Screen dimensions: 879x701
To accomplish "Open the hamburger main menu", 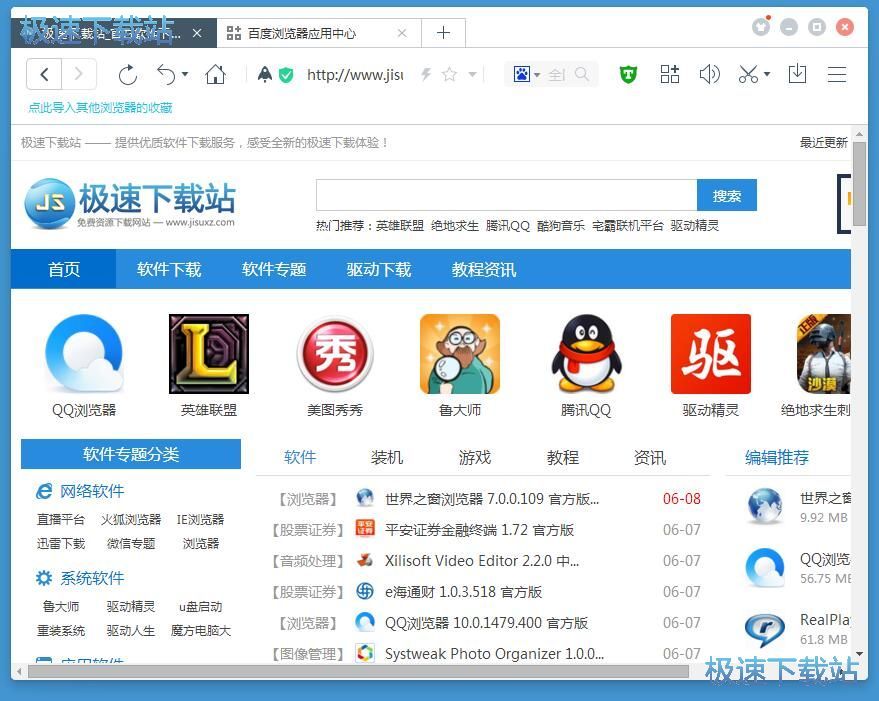I will (837, 74).
